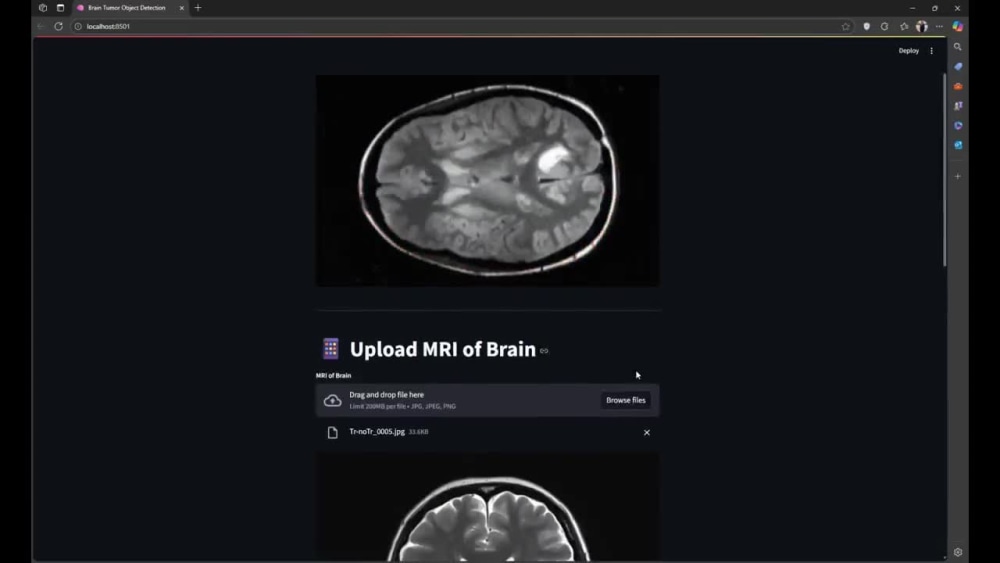Click the calculator emoji icon next to heading
The width and height of the screenshot is (1000, 563).
[x=330, y=349]
